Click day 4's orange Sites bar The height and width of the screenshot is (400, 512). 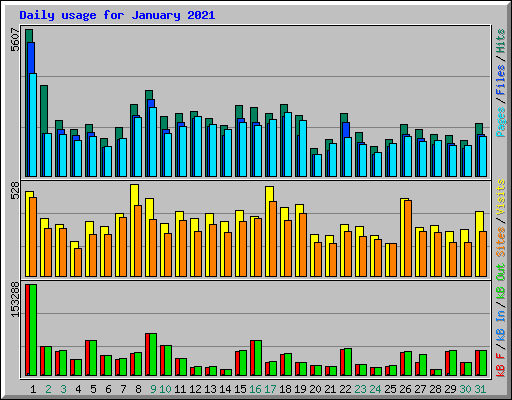78,262
